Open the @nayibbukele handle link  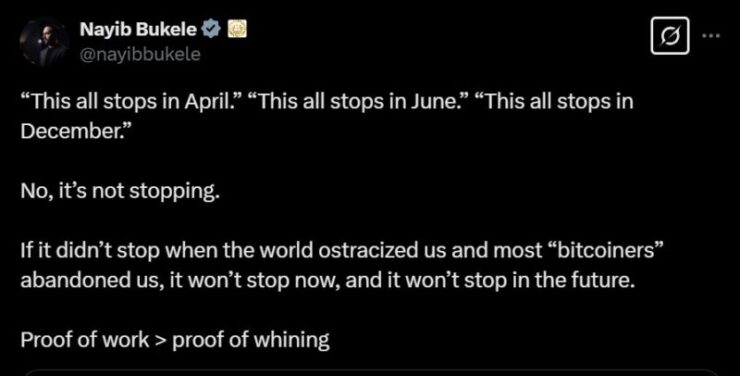pyautogui.click(x=140, y=54)
